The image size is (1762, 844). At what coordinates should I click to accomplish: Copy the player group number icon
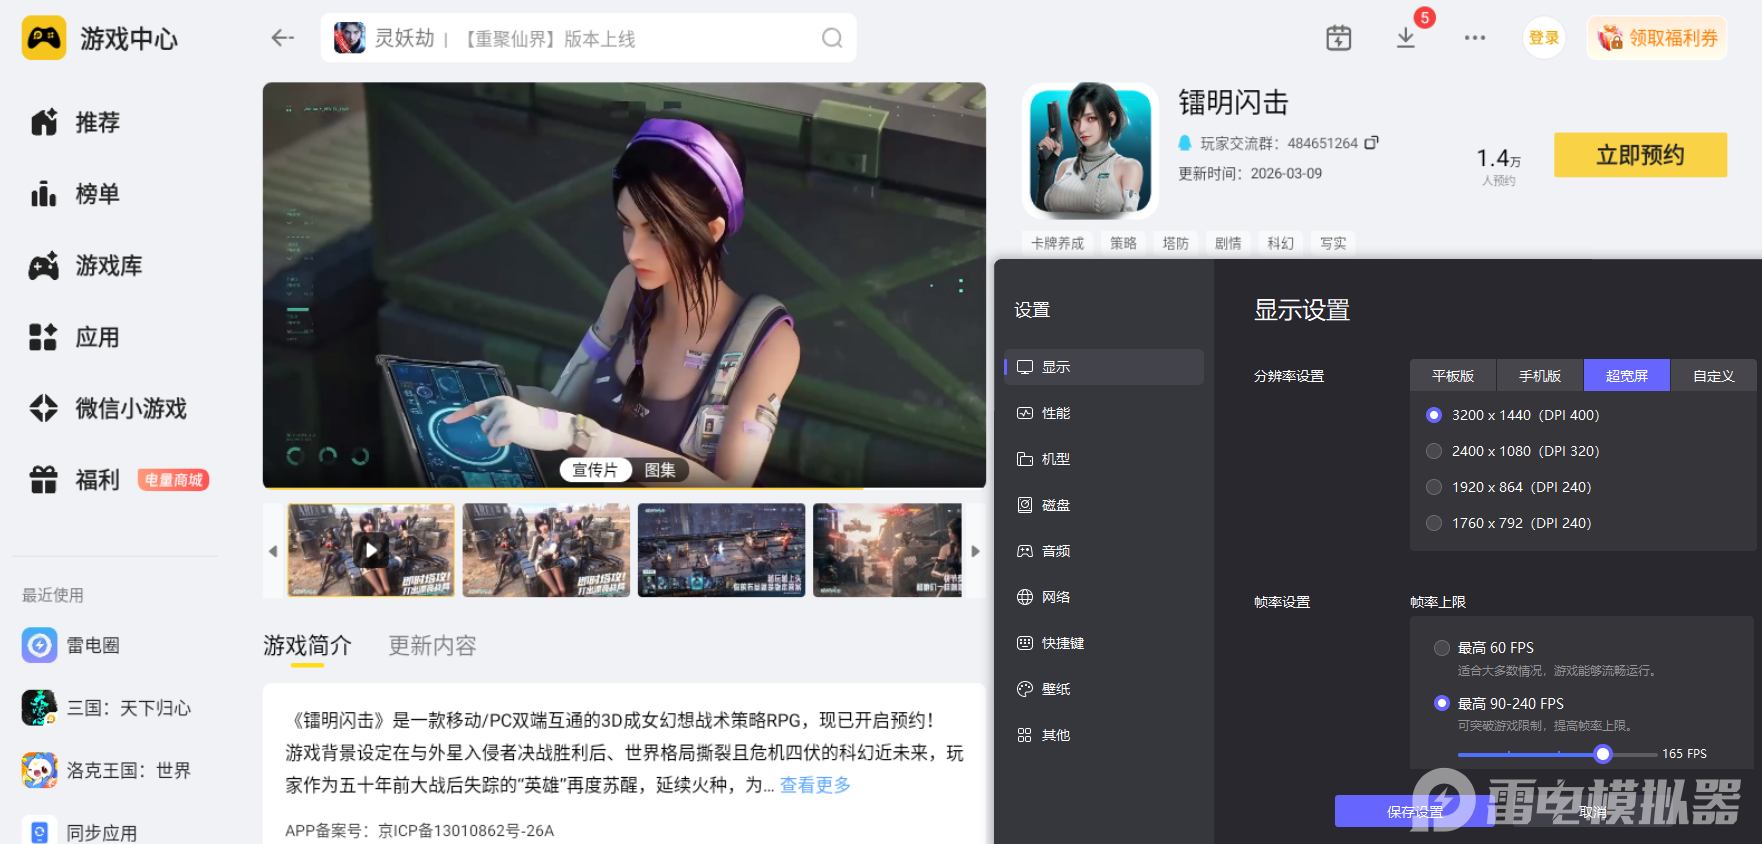1371,143
